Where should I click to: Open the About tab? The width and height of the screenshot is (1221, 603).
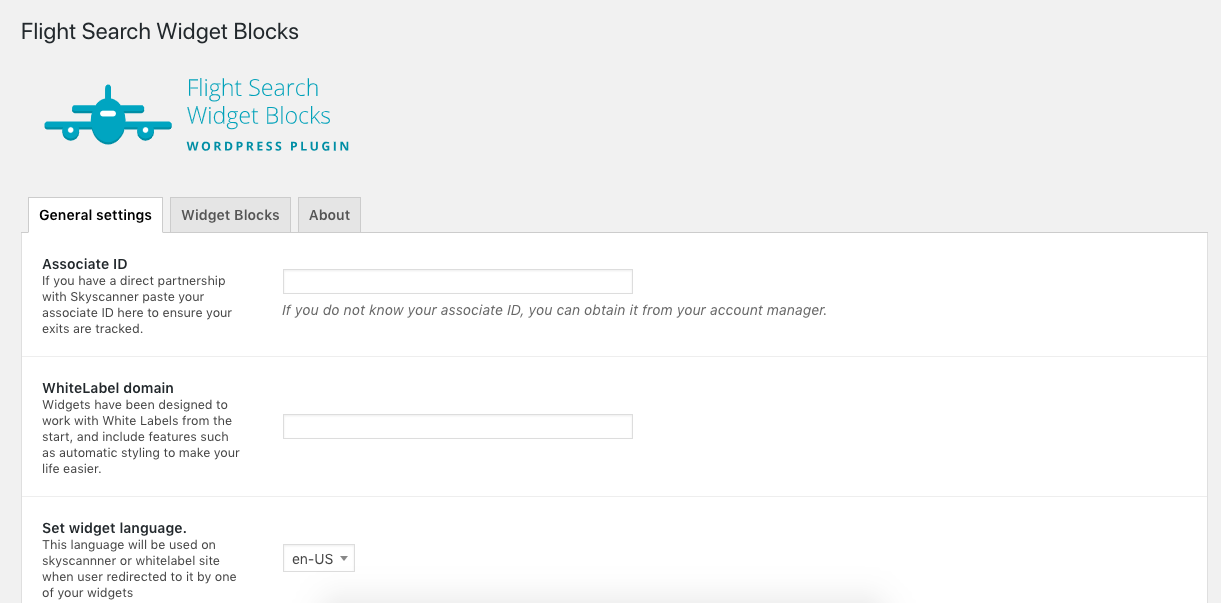pyautogui.click(x=329, y=215)
